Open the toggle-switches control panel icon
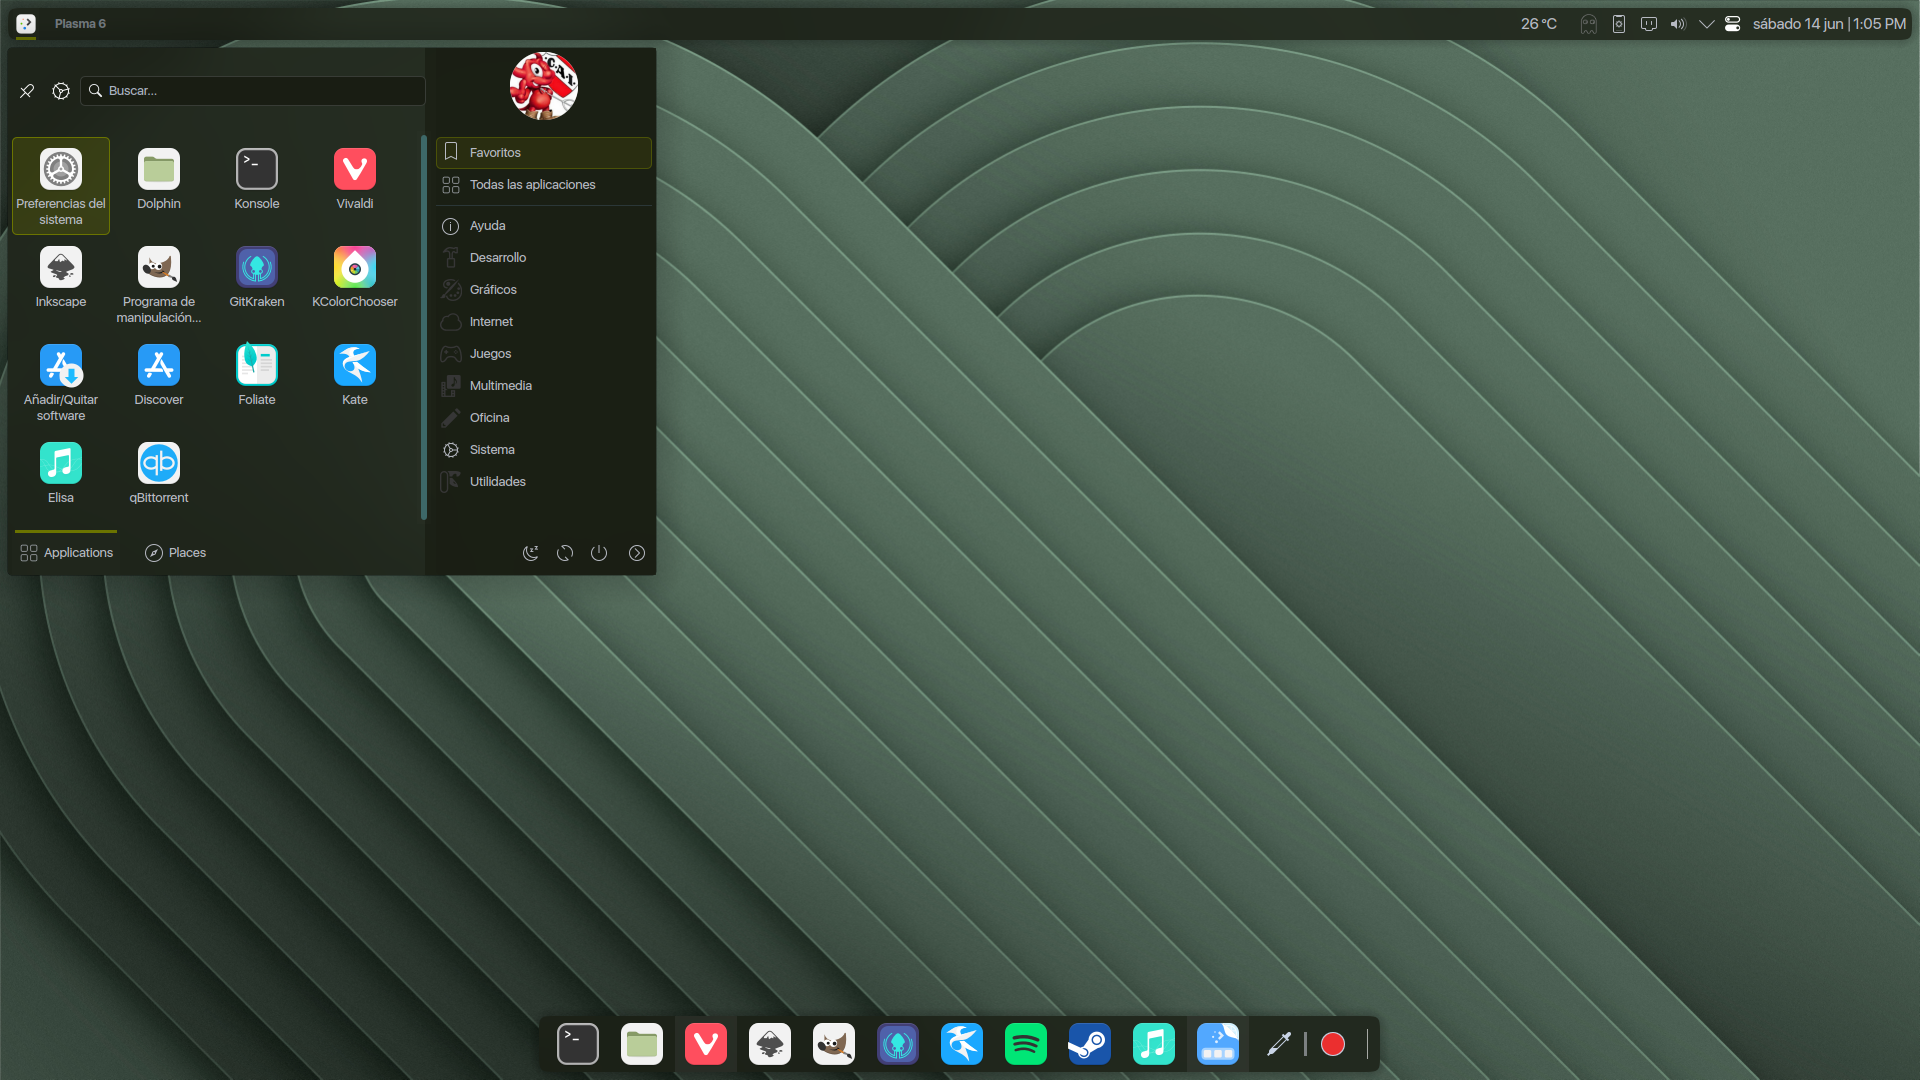Image resolution: width=1920 pixels, height=1080 pixels. pos(1733,24)
